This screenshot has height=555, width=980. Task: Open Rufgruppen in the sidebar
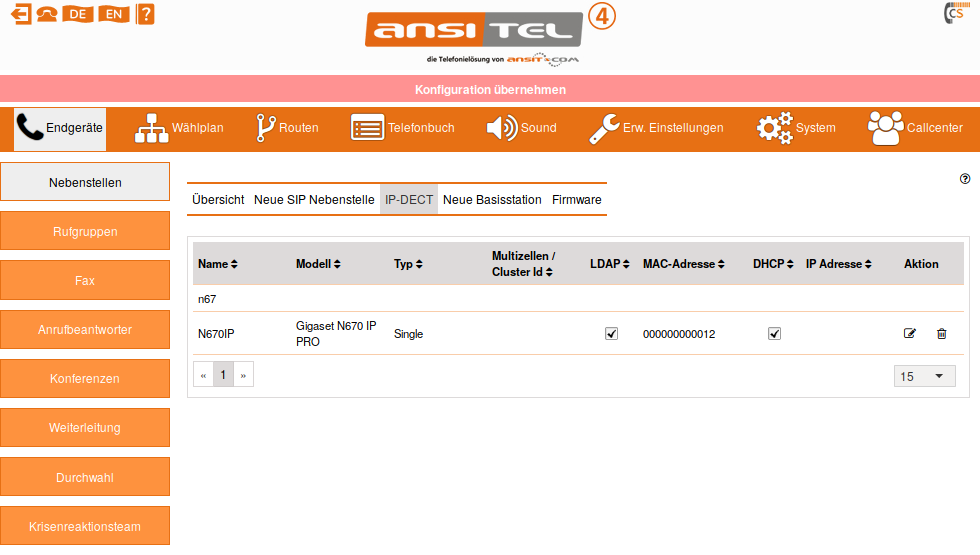(x=85, y=231)
